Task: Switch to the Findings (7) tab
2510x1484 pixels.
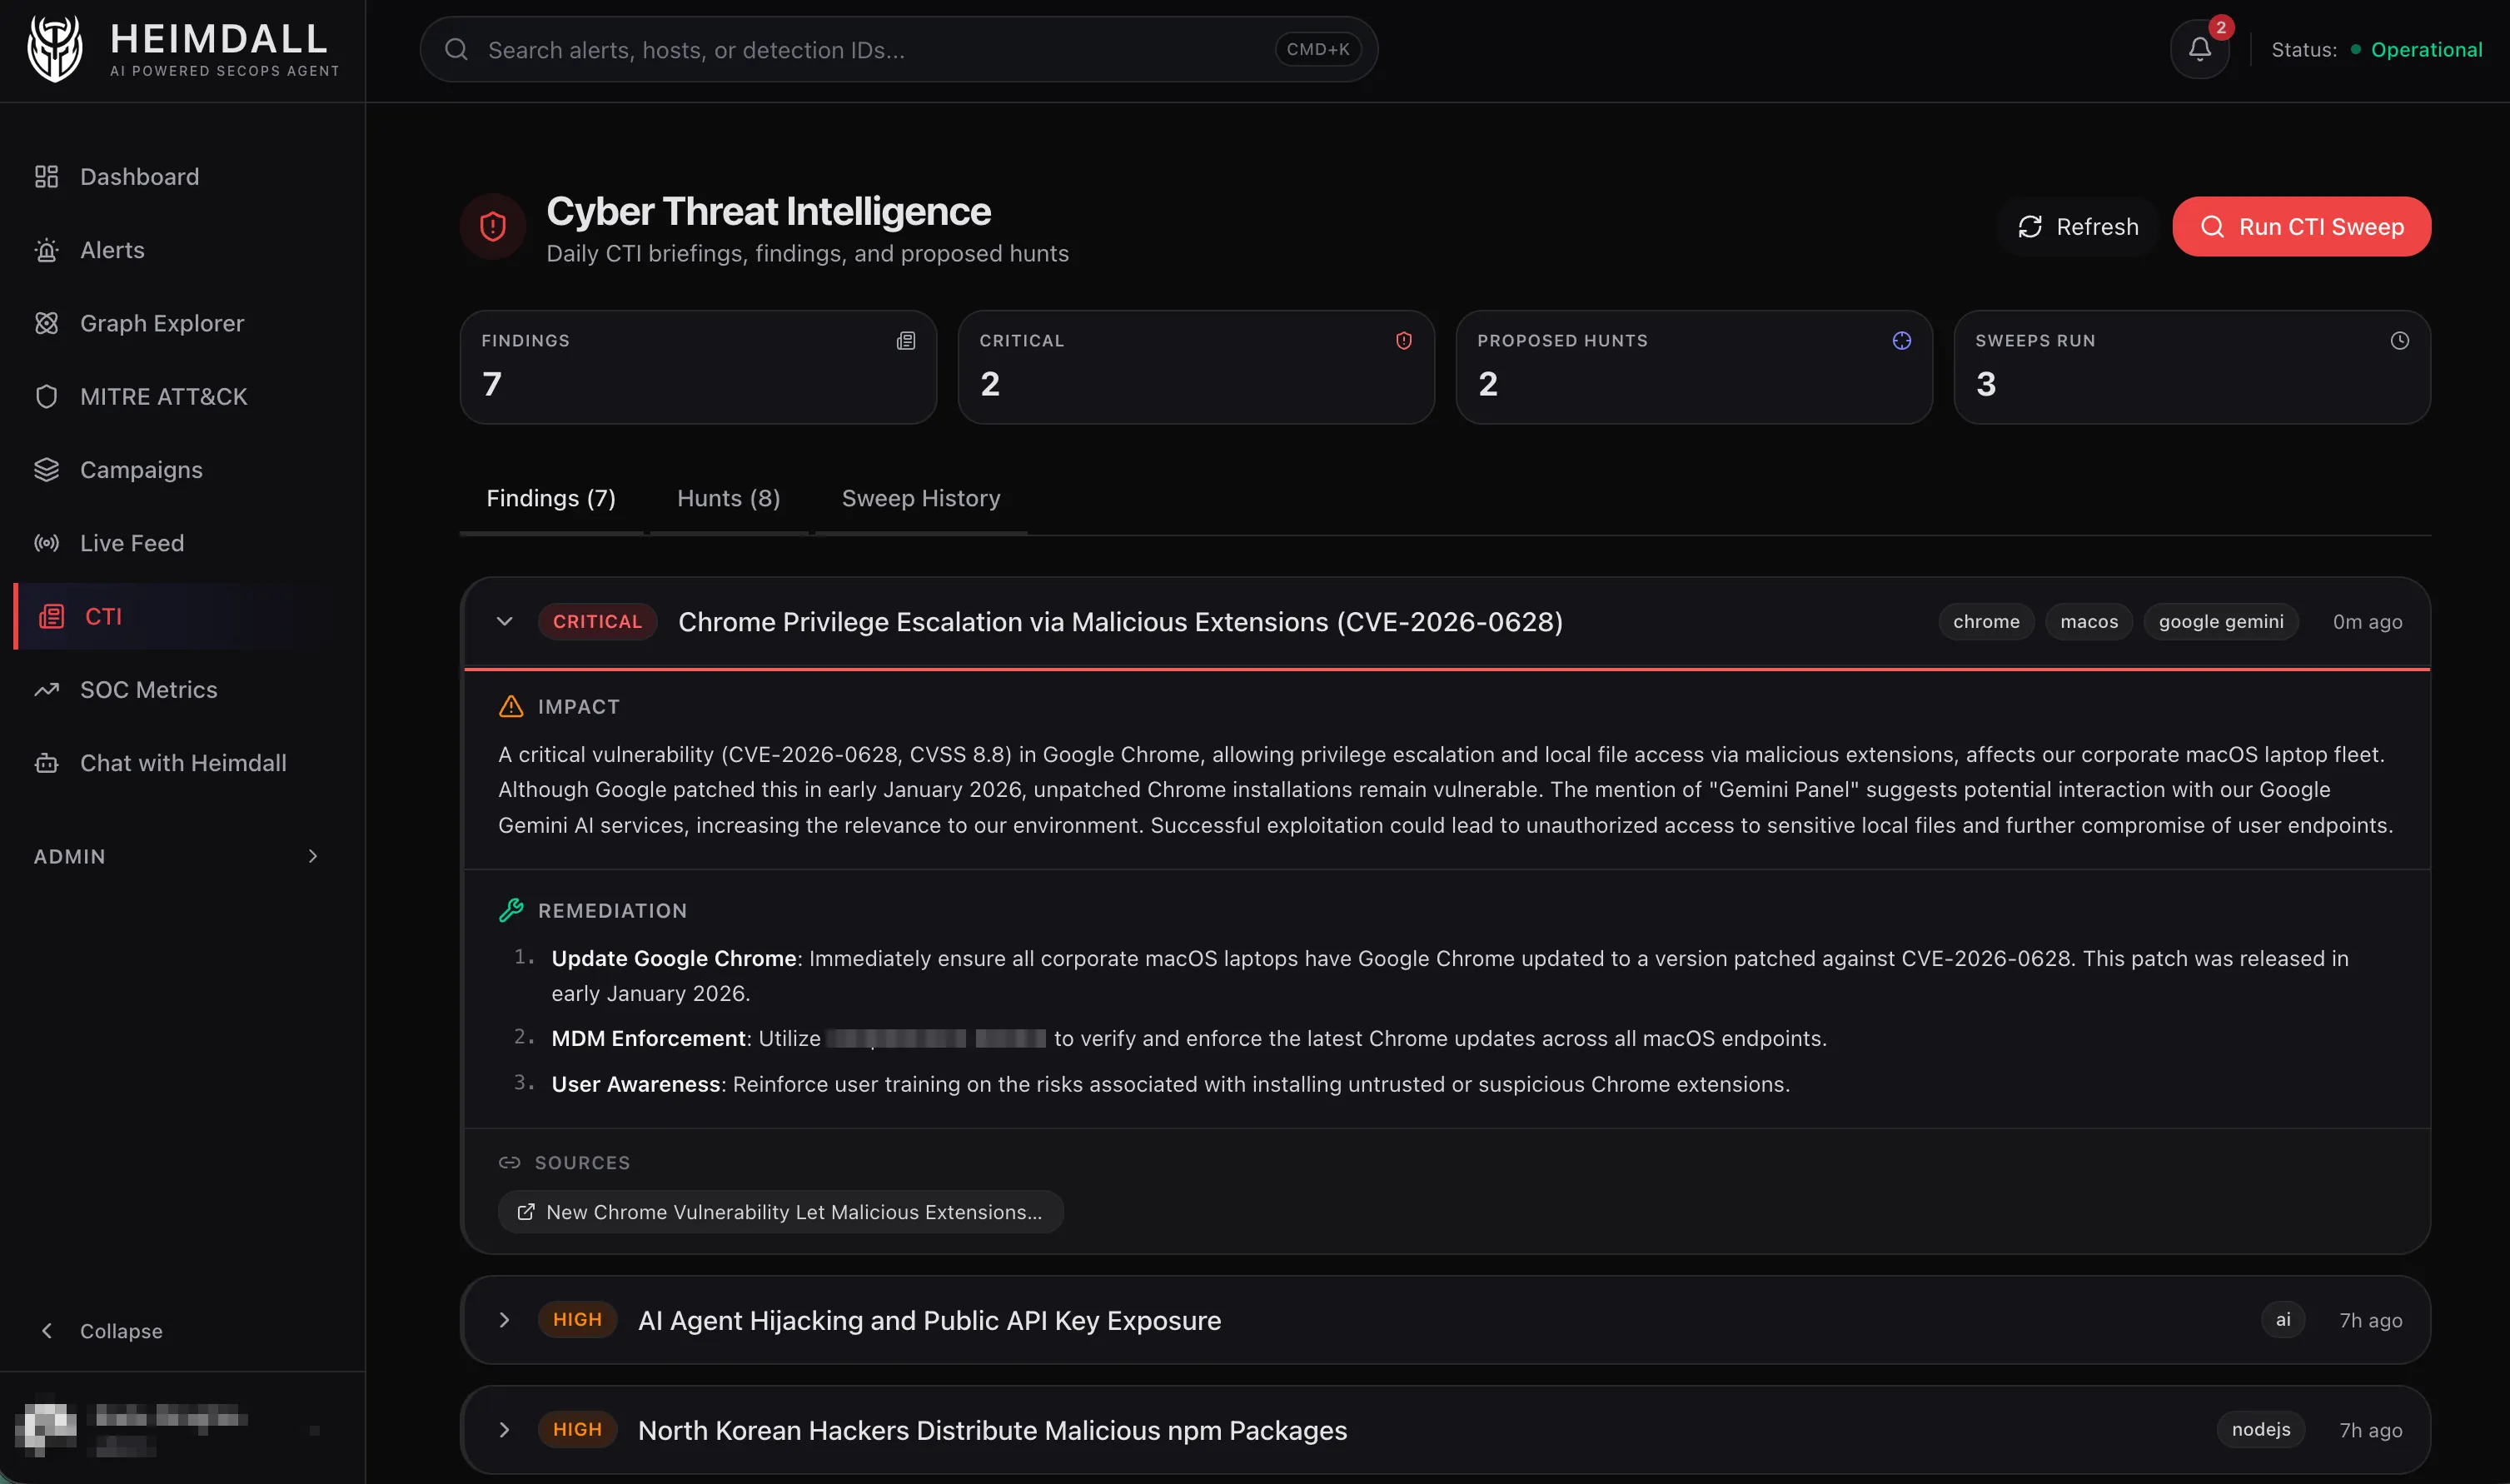Action: point(551,498)
